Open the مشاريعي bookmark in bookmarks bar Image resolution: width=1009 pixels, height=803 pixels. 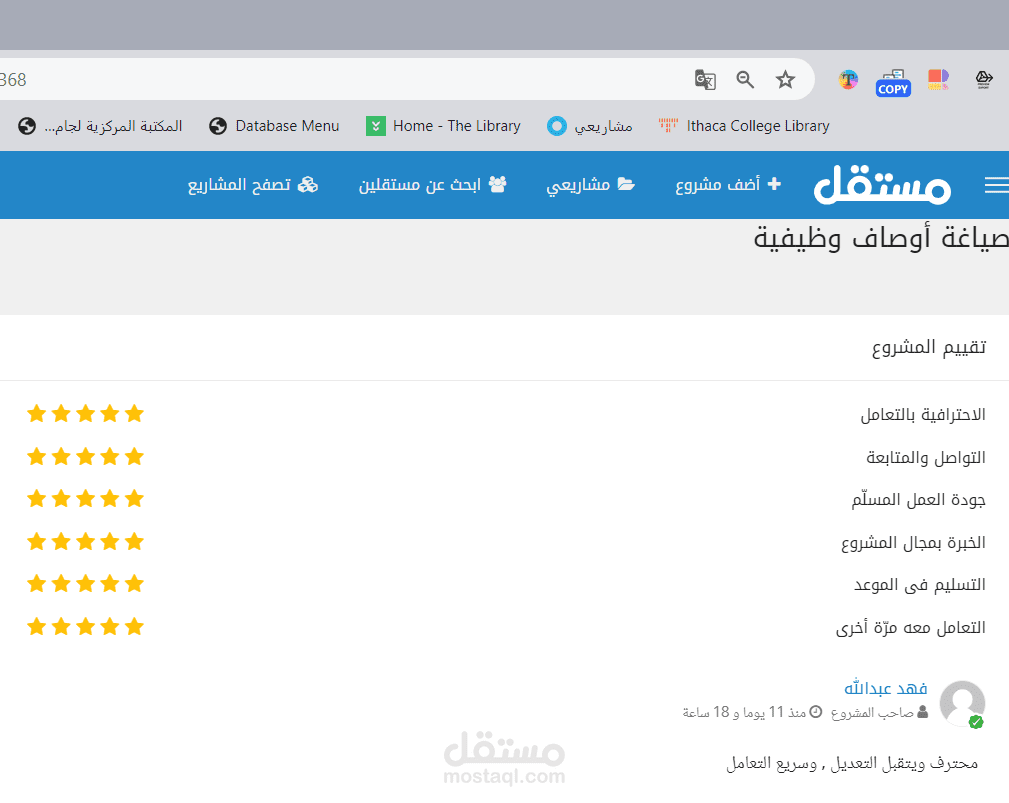point(589,126)
